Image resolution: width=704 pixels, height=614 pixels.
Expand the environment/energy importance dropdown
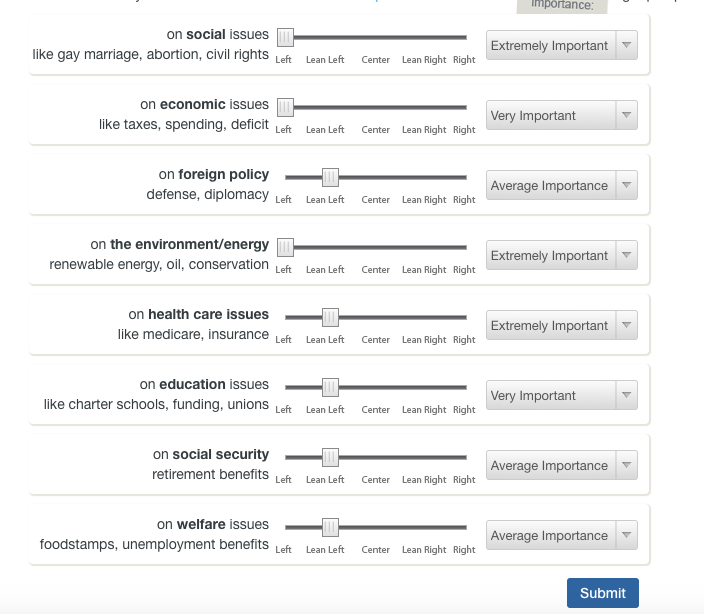point(562,256)
